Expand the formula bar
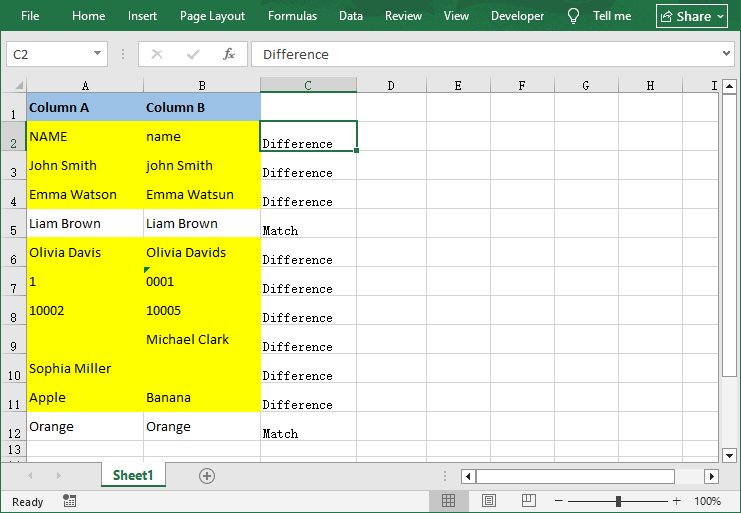 [x=727, y=54]
